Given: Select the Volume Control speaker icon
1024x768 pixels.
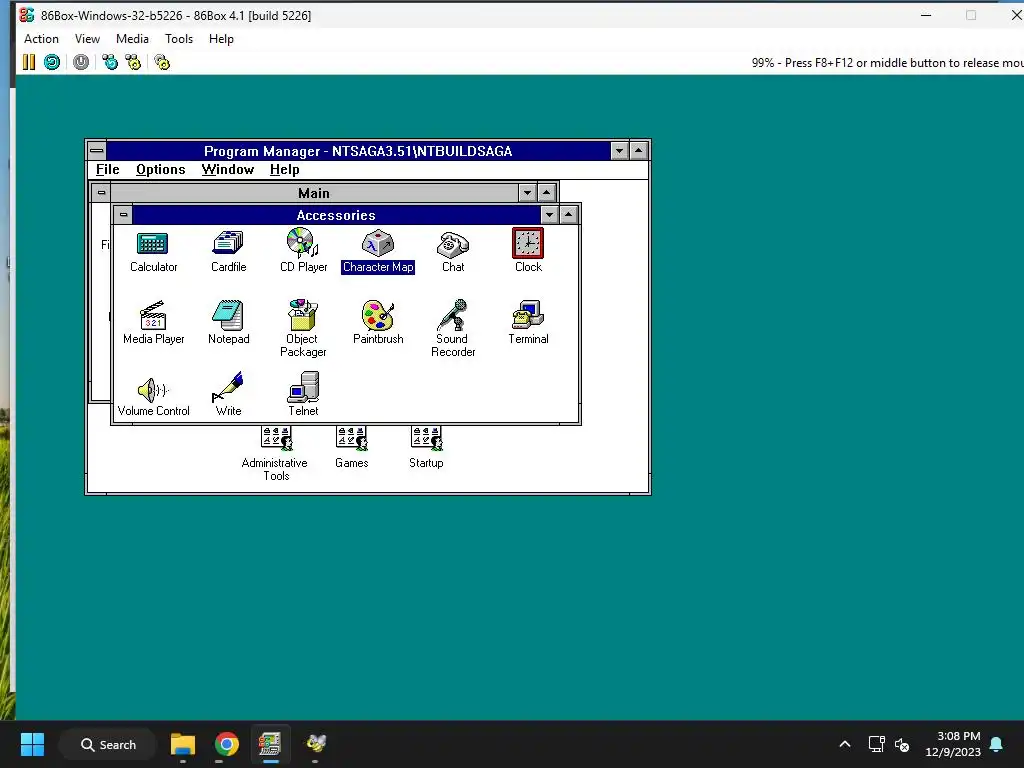Looking at the screenshot, I should coord(153,390).
